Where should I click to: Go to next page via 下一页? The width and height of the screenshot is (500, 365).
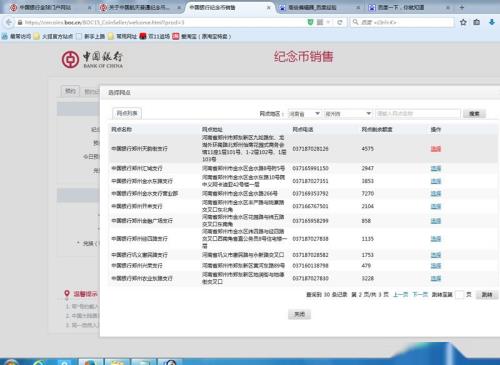(420, 295)
